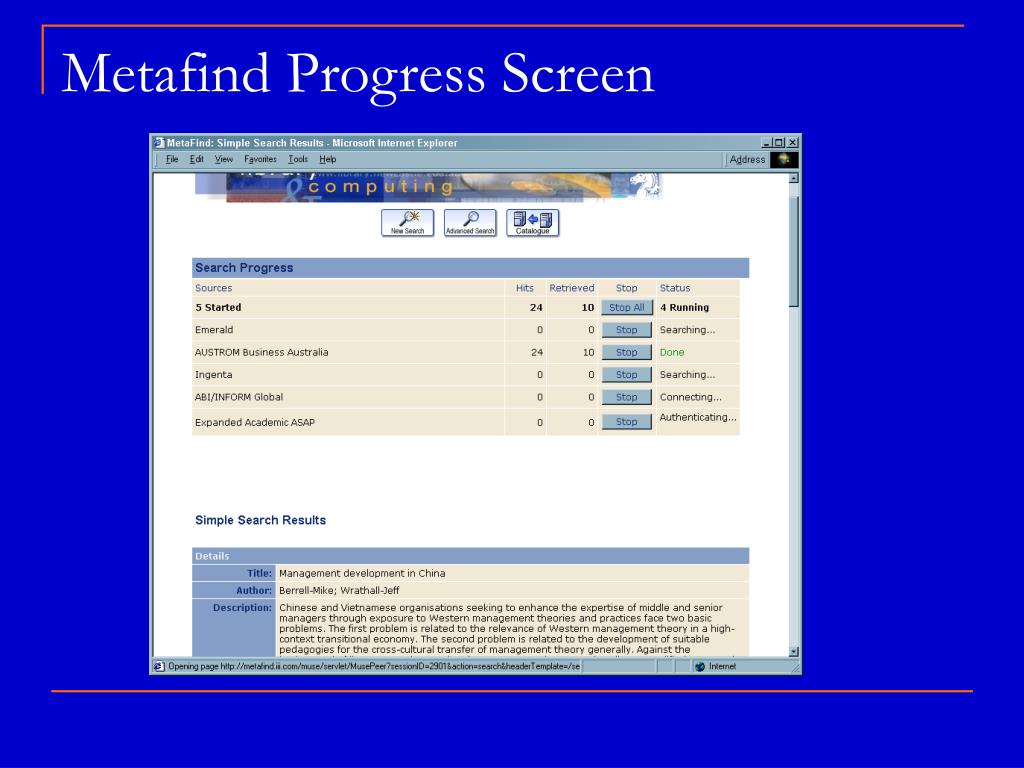Click the Opening page URL status text
Screen dimensions: 1024x768
pyautogui.click(x=374, y=667)
